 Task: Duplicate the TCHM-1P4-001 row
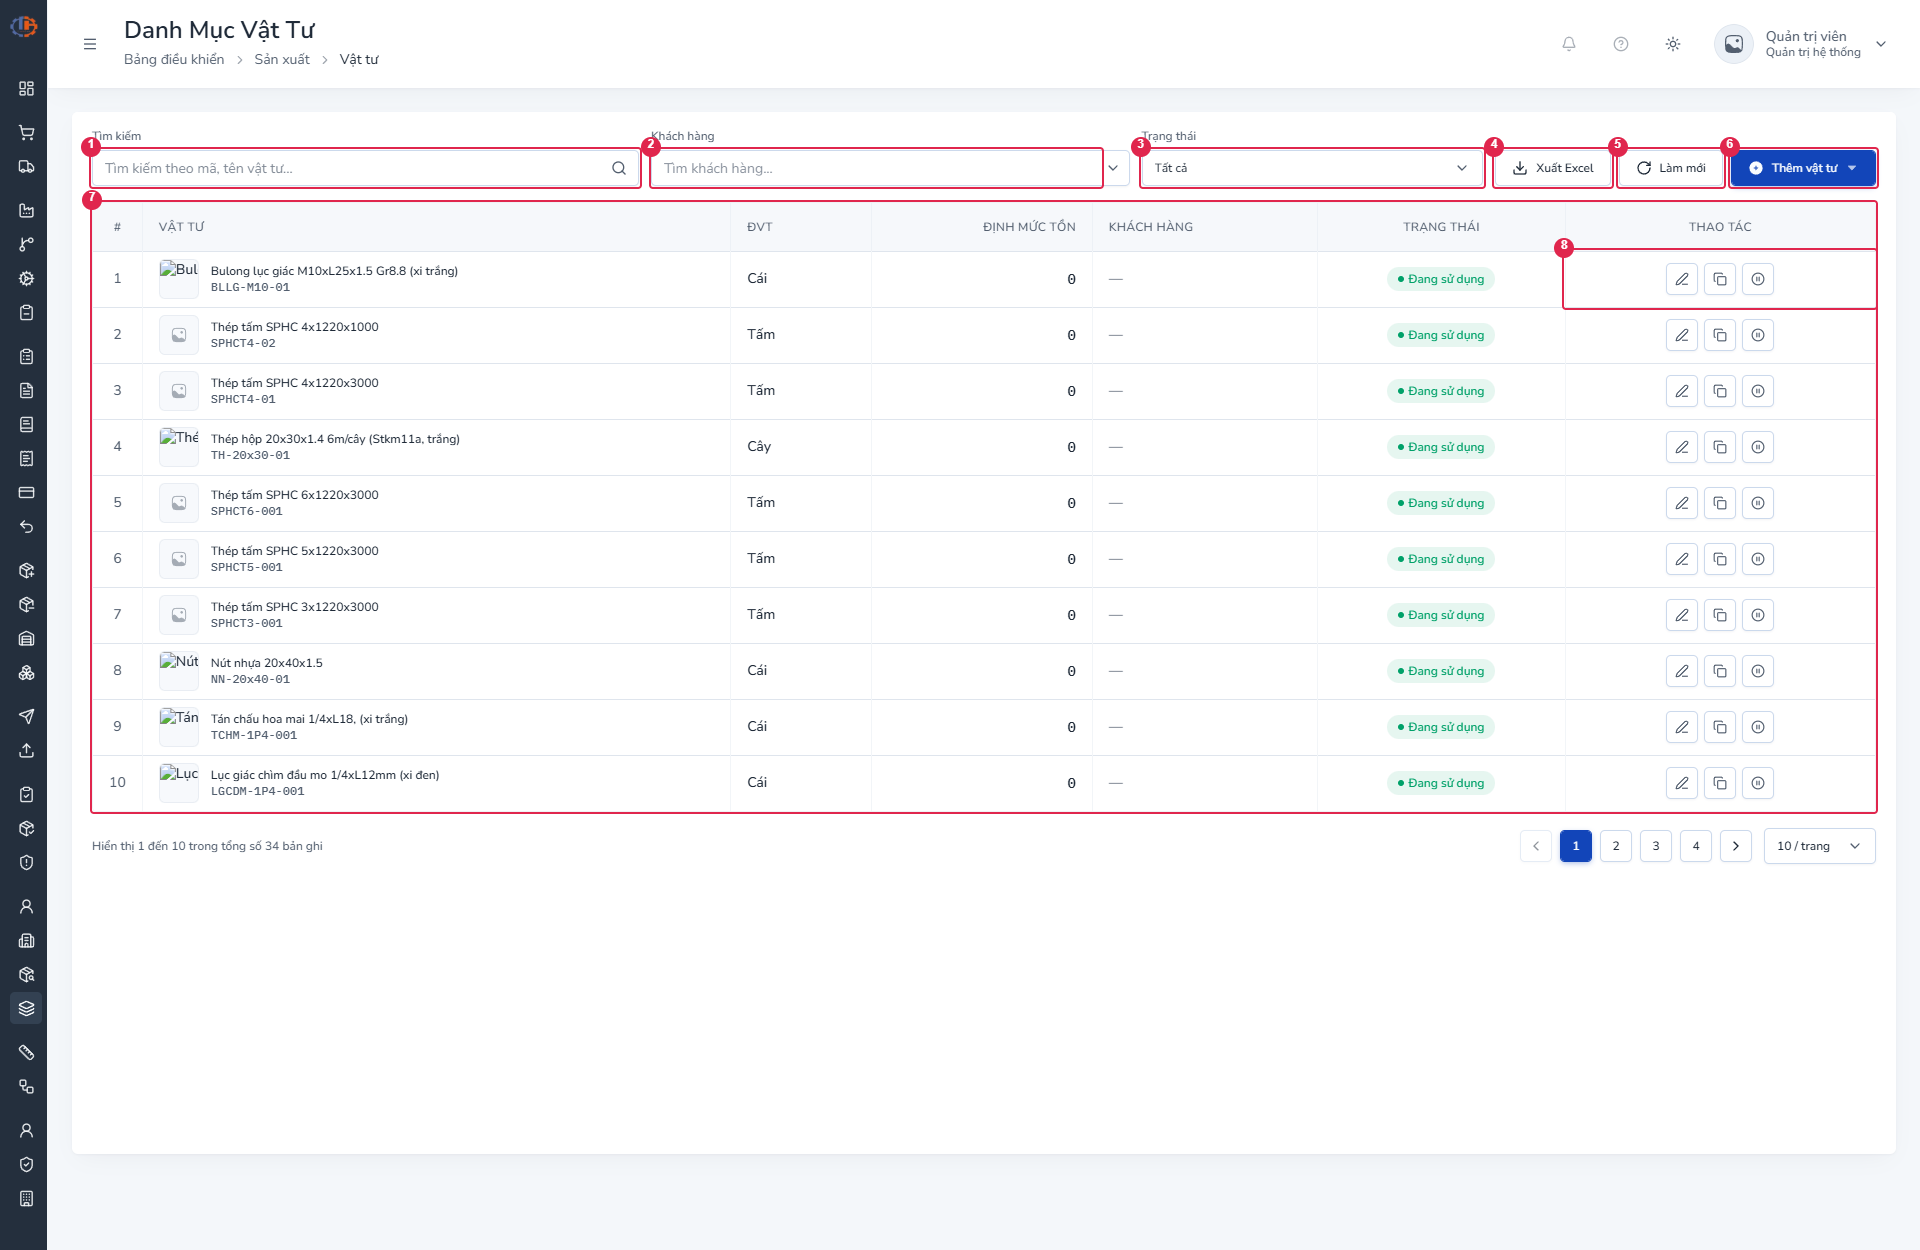pos(1720,727)
